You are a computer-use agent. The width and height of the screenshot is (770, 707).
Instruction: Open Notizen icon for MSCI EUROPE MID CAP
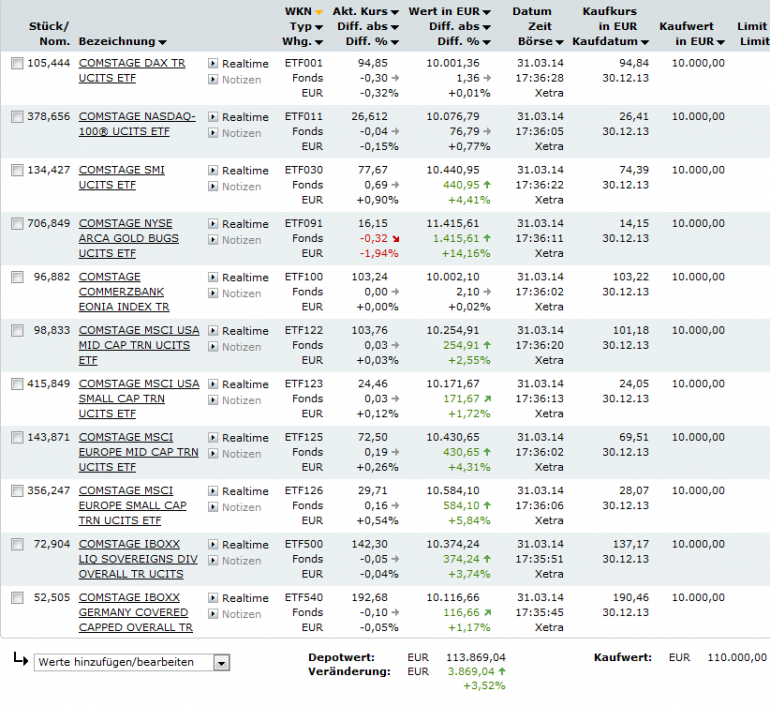point(213,454)
